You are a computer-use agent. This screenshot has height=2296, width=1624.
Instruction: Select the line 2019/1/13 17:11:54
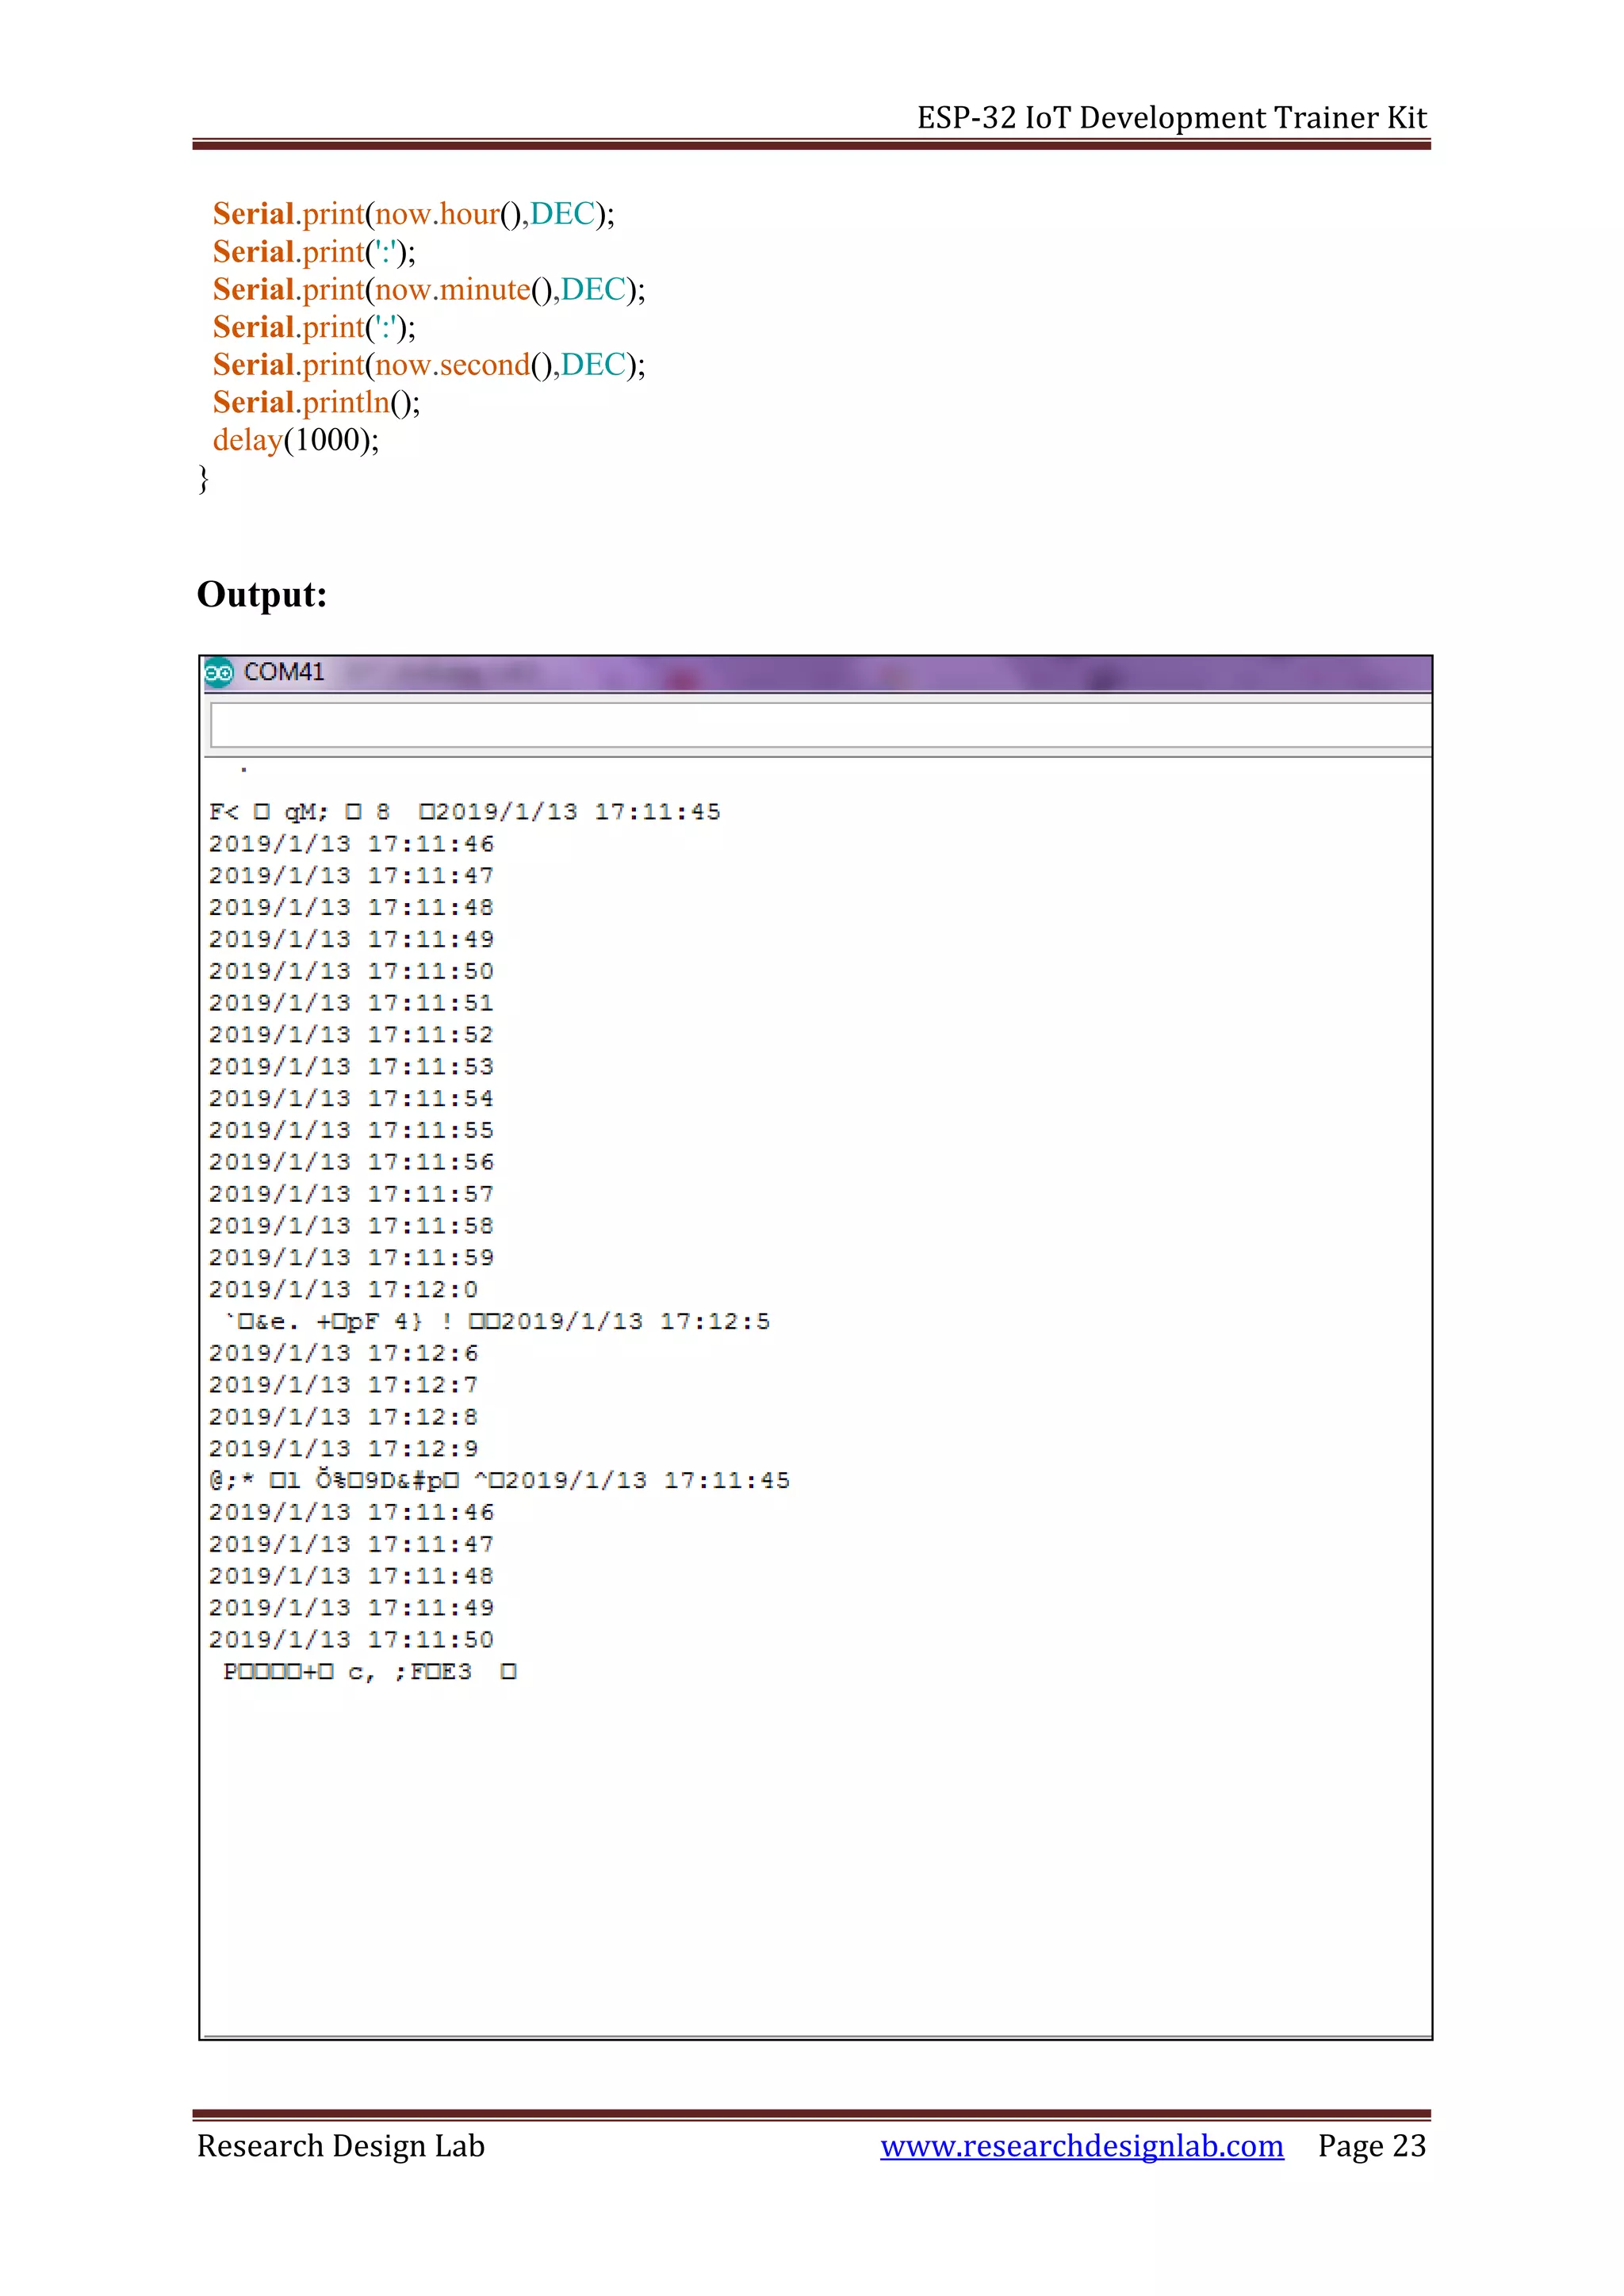[x=351, y=1099]
